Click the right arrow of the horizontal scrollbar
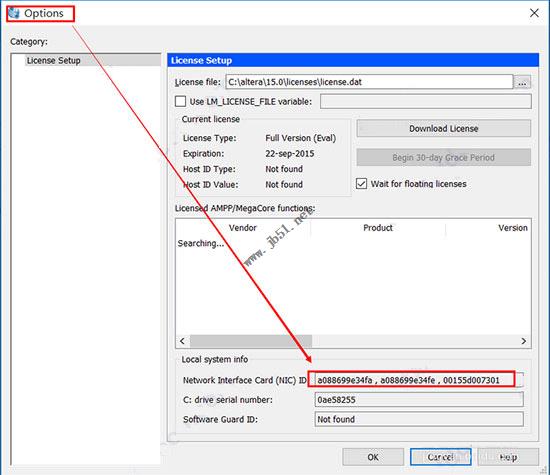 [x=524, y=341]
